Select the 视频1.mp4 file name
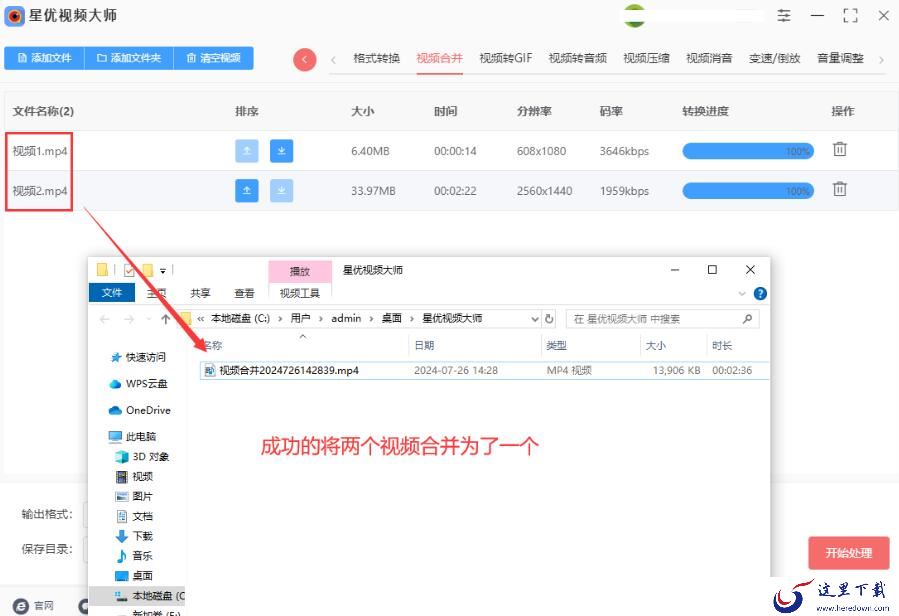The width and height of the screenshot is (899, 616). coord(40,151)
